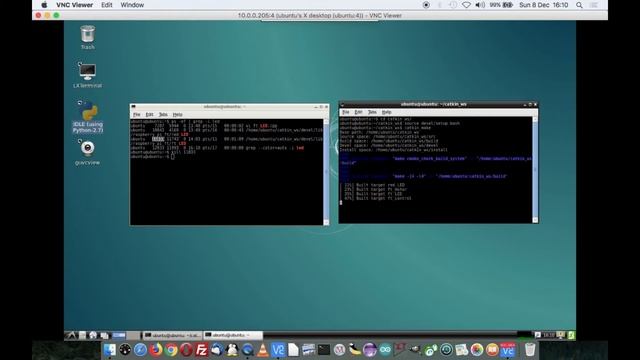This screenshot has height=360, width=640.
Task: Open the macOS Edit menu
Action: pos(107,5)
